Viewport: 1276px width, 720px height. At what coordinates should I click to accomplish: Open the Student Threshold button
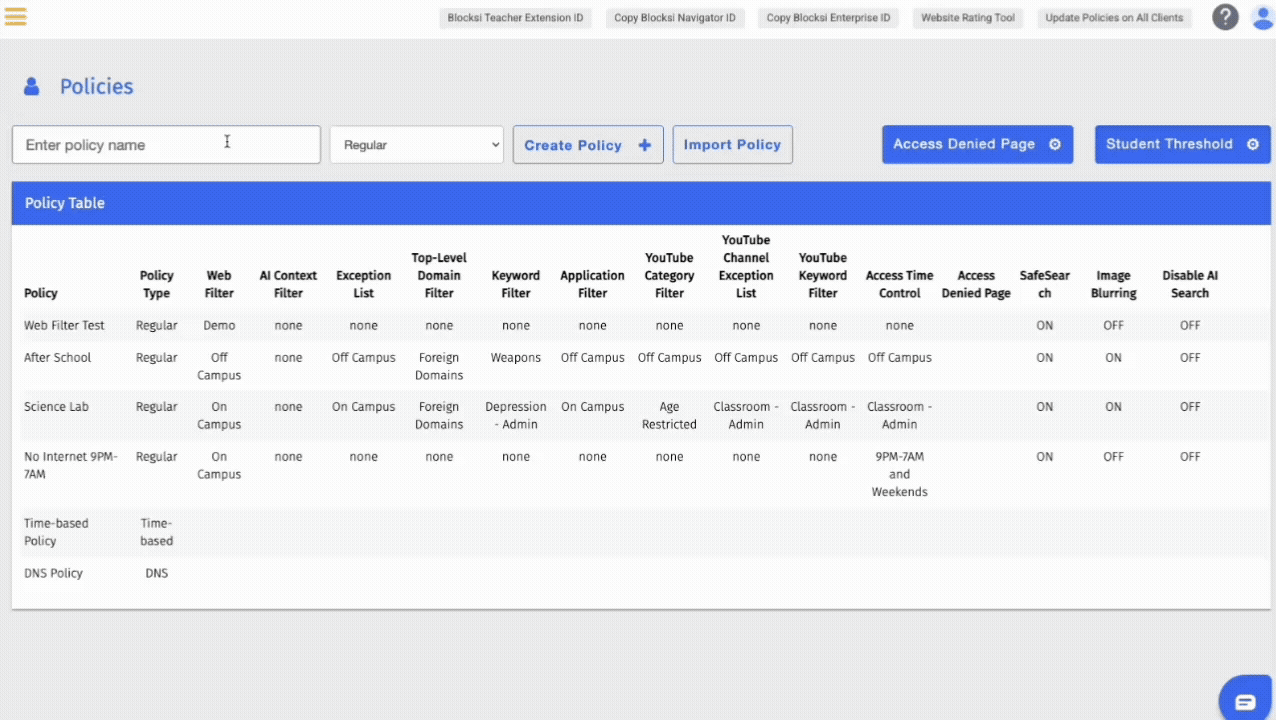click(x=1182, y=144)
